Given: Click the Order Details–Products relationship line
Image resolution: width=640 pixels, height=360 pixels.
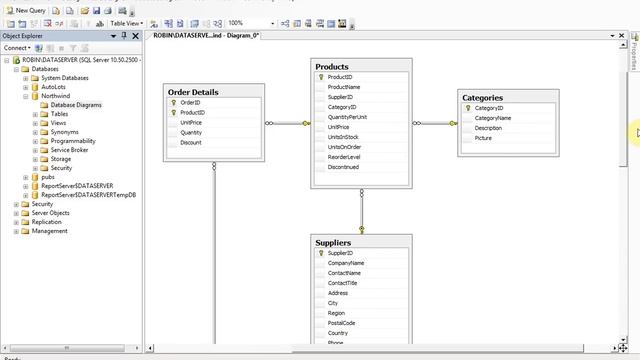Looking at the screenshot, I should tap(288, 123).
